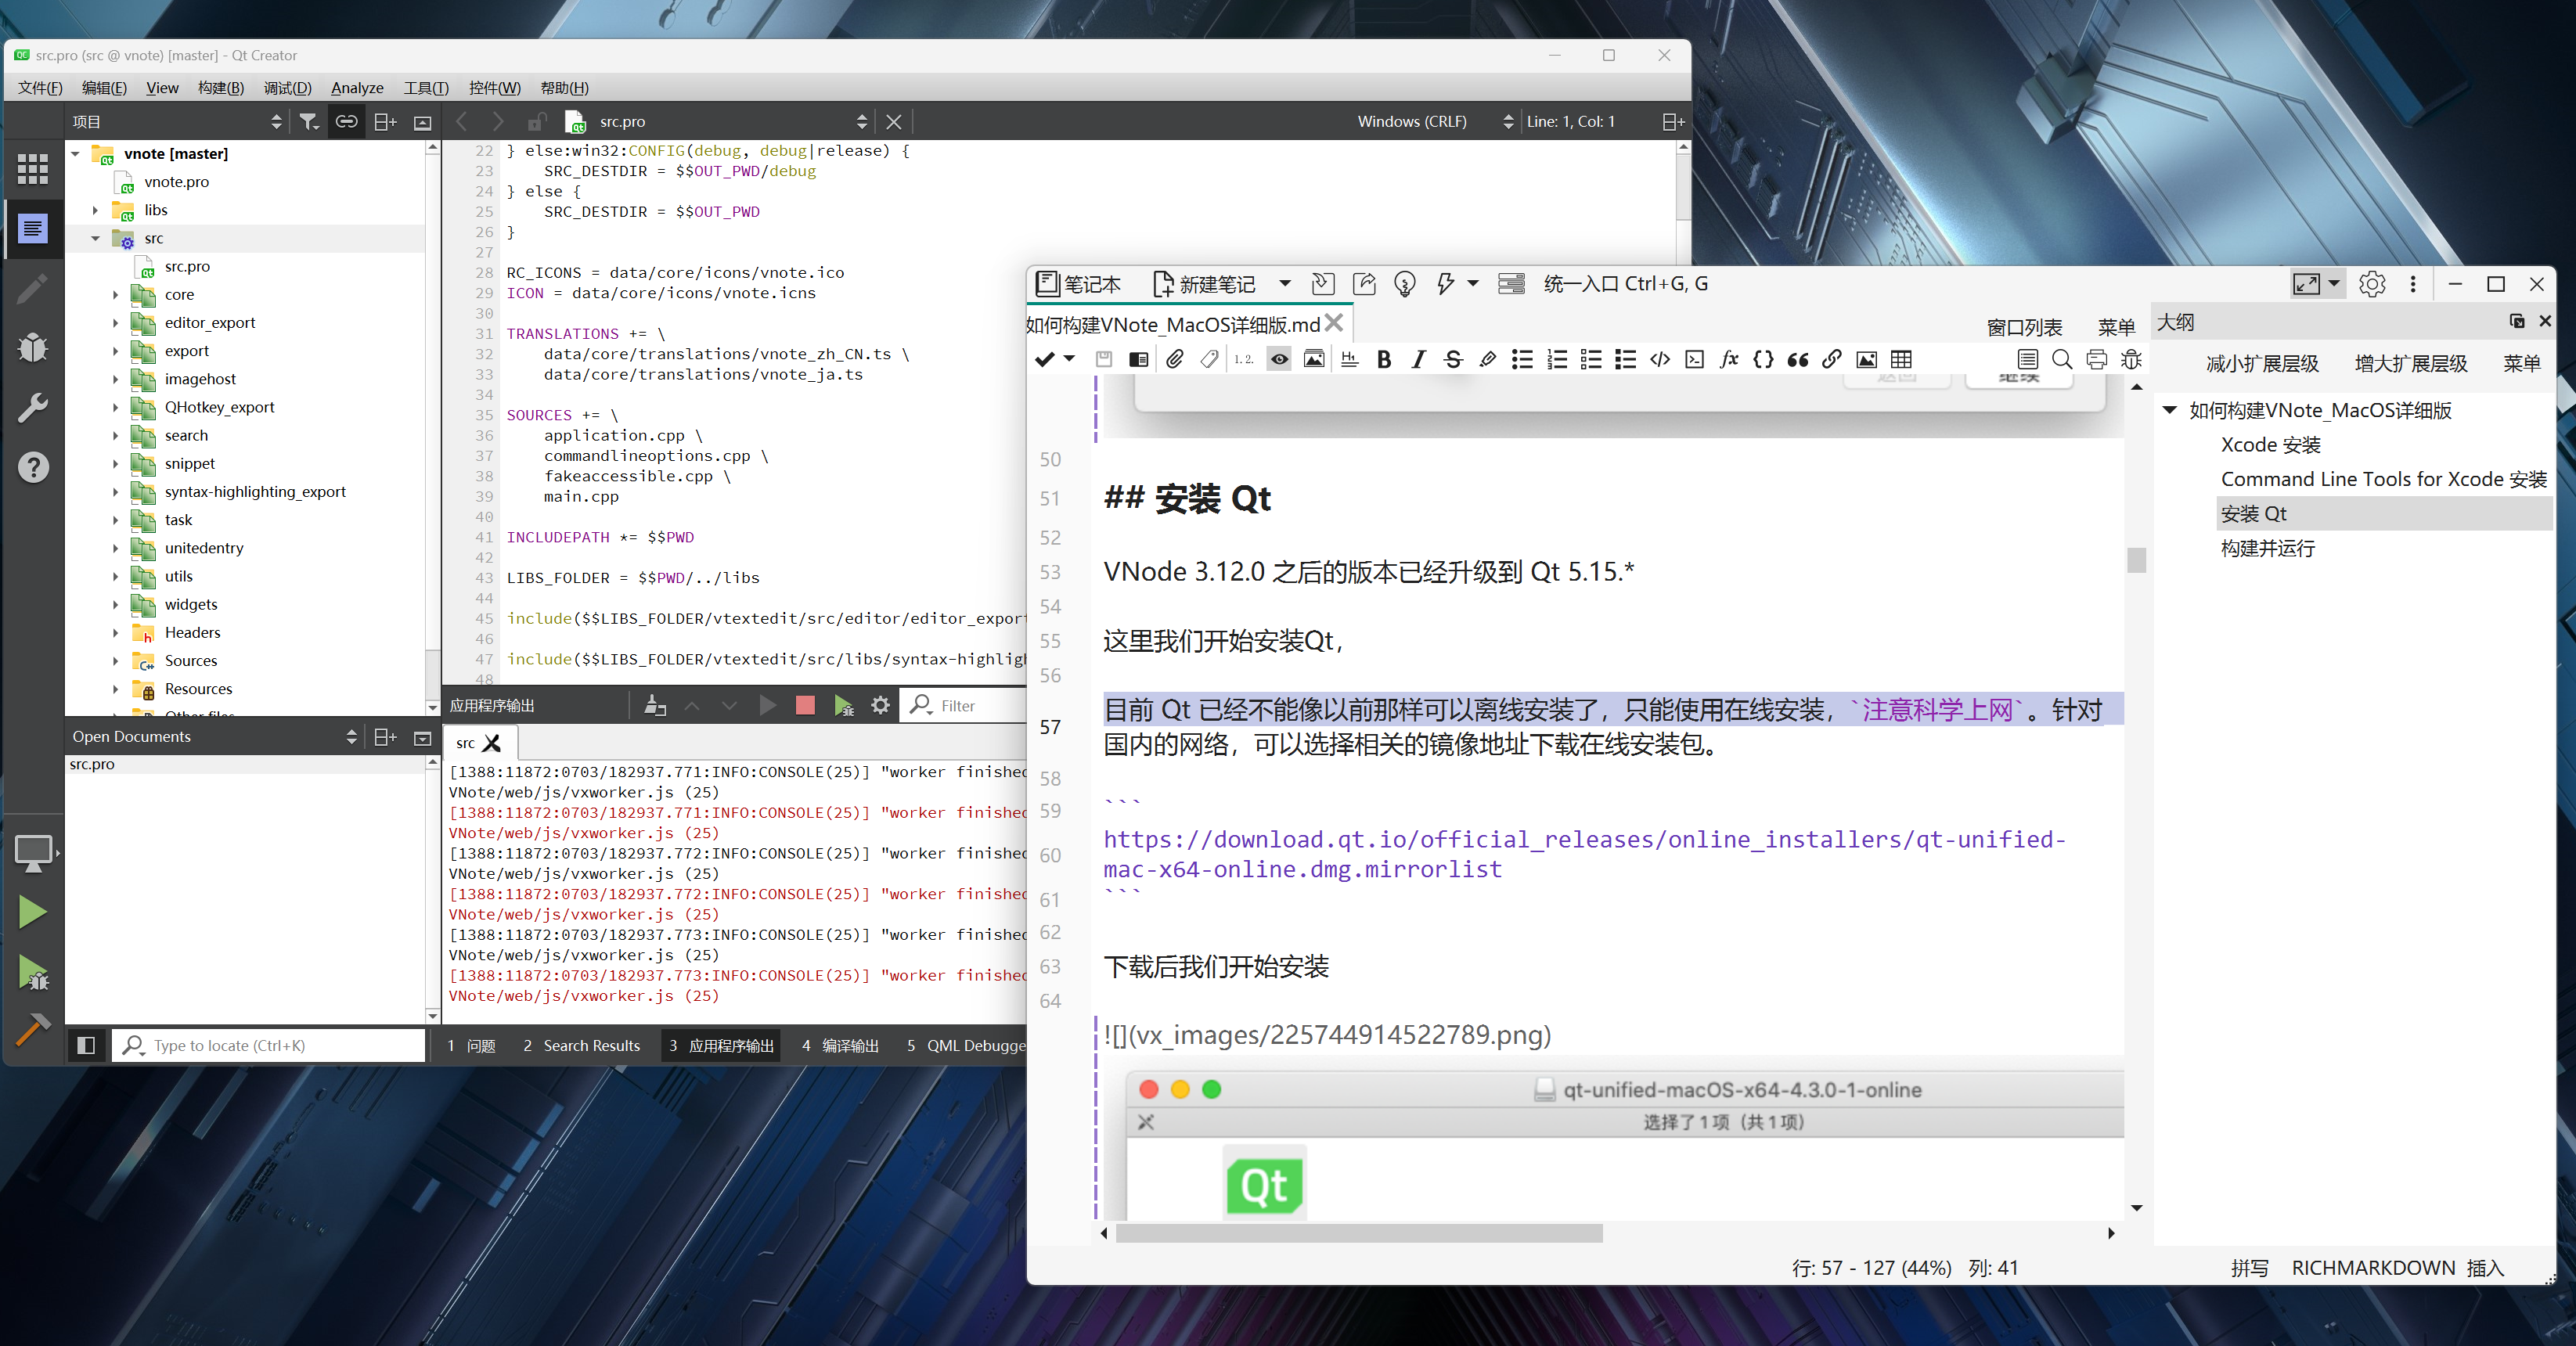Click the print icon in VNote toolbar
Image resolution: width=2576 pixels, height=1346 pixels.
(x=2097, y=359)
